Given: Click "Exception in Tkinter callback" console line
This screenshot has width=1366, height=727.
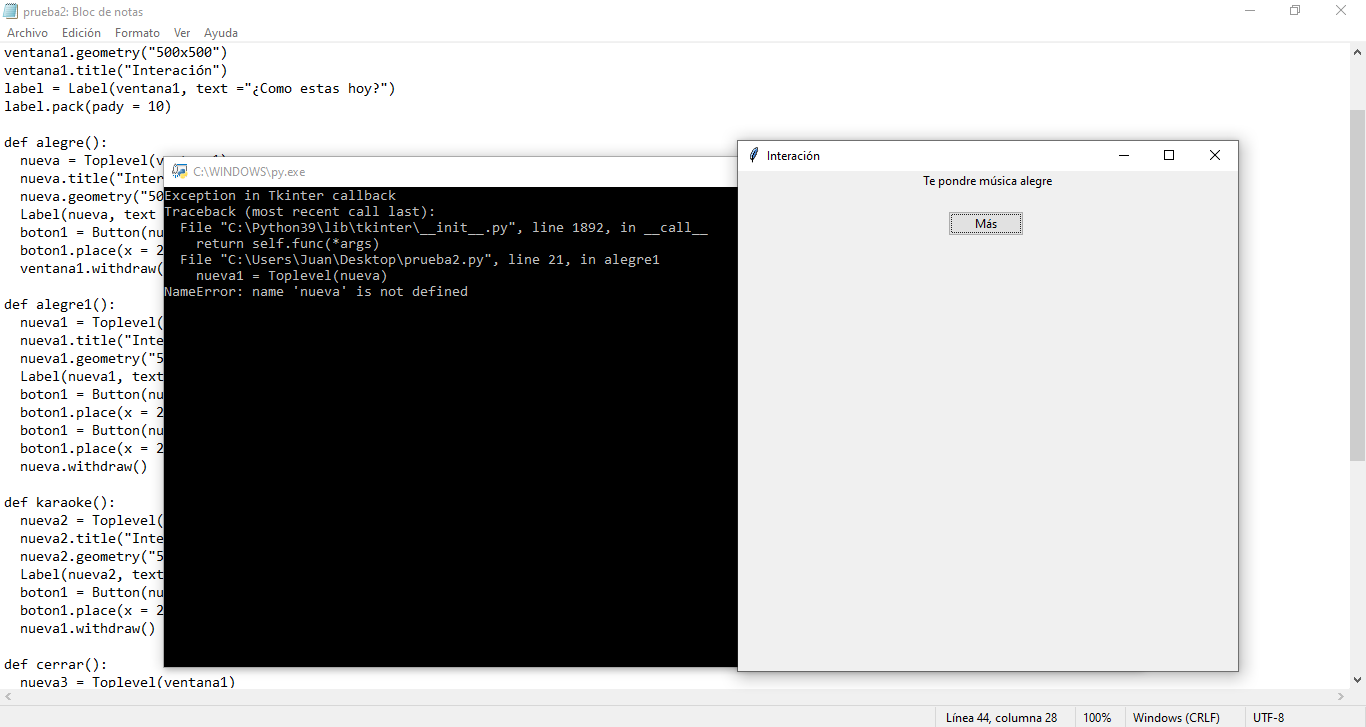Looking at the screenshot, I should (x=280, y=196).
